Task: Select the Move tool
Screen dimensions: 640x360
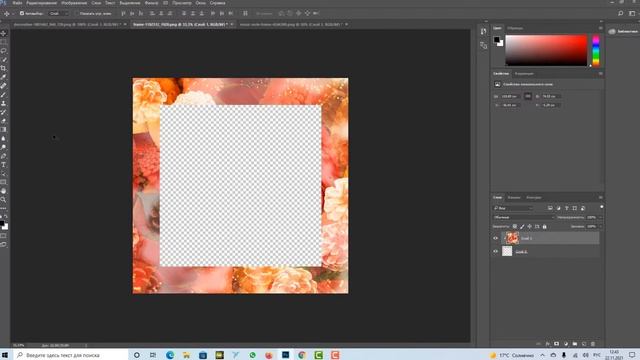Action: (x=4, y=33)
